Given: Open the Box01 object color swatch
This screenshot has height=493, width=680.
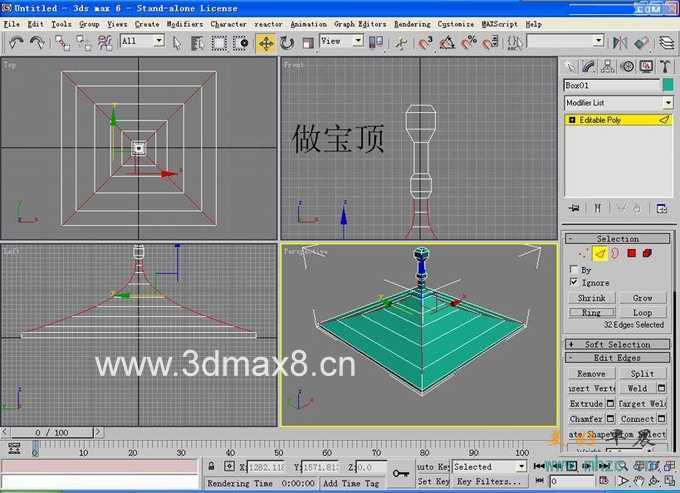Looking at the screenshot, I should click(668, 85).
